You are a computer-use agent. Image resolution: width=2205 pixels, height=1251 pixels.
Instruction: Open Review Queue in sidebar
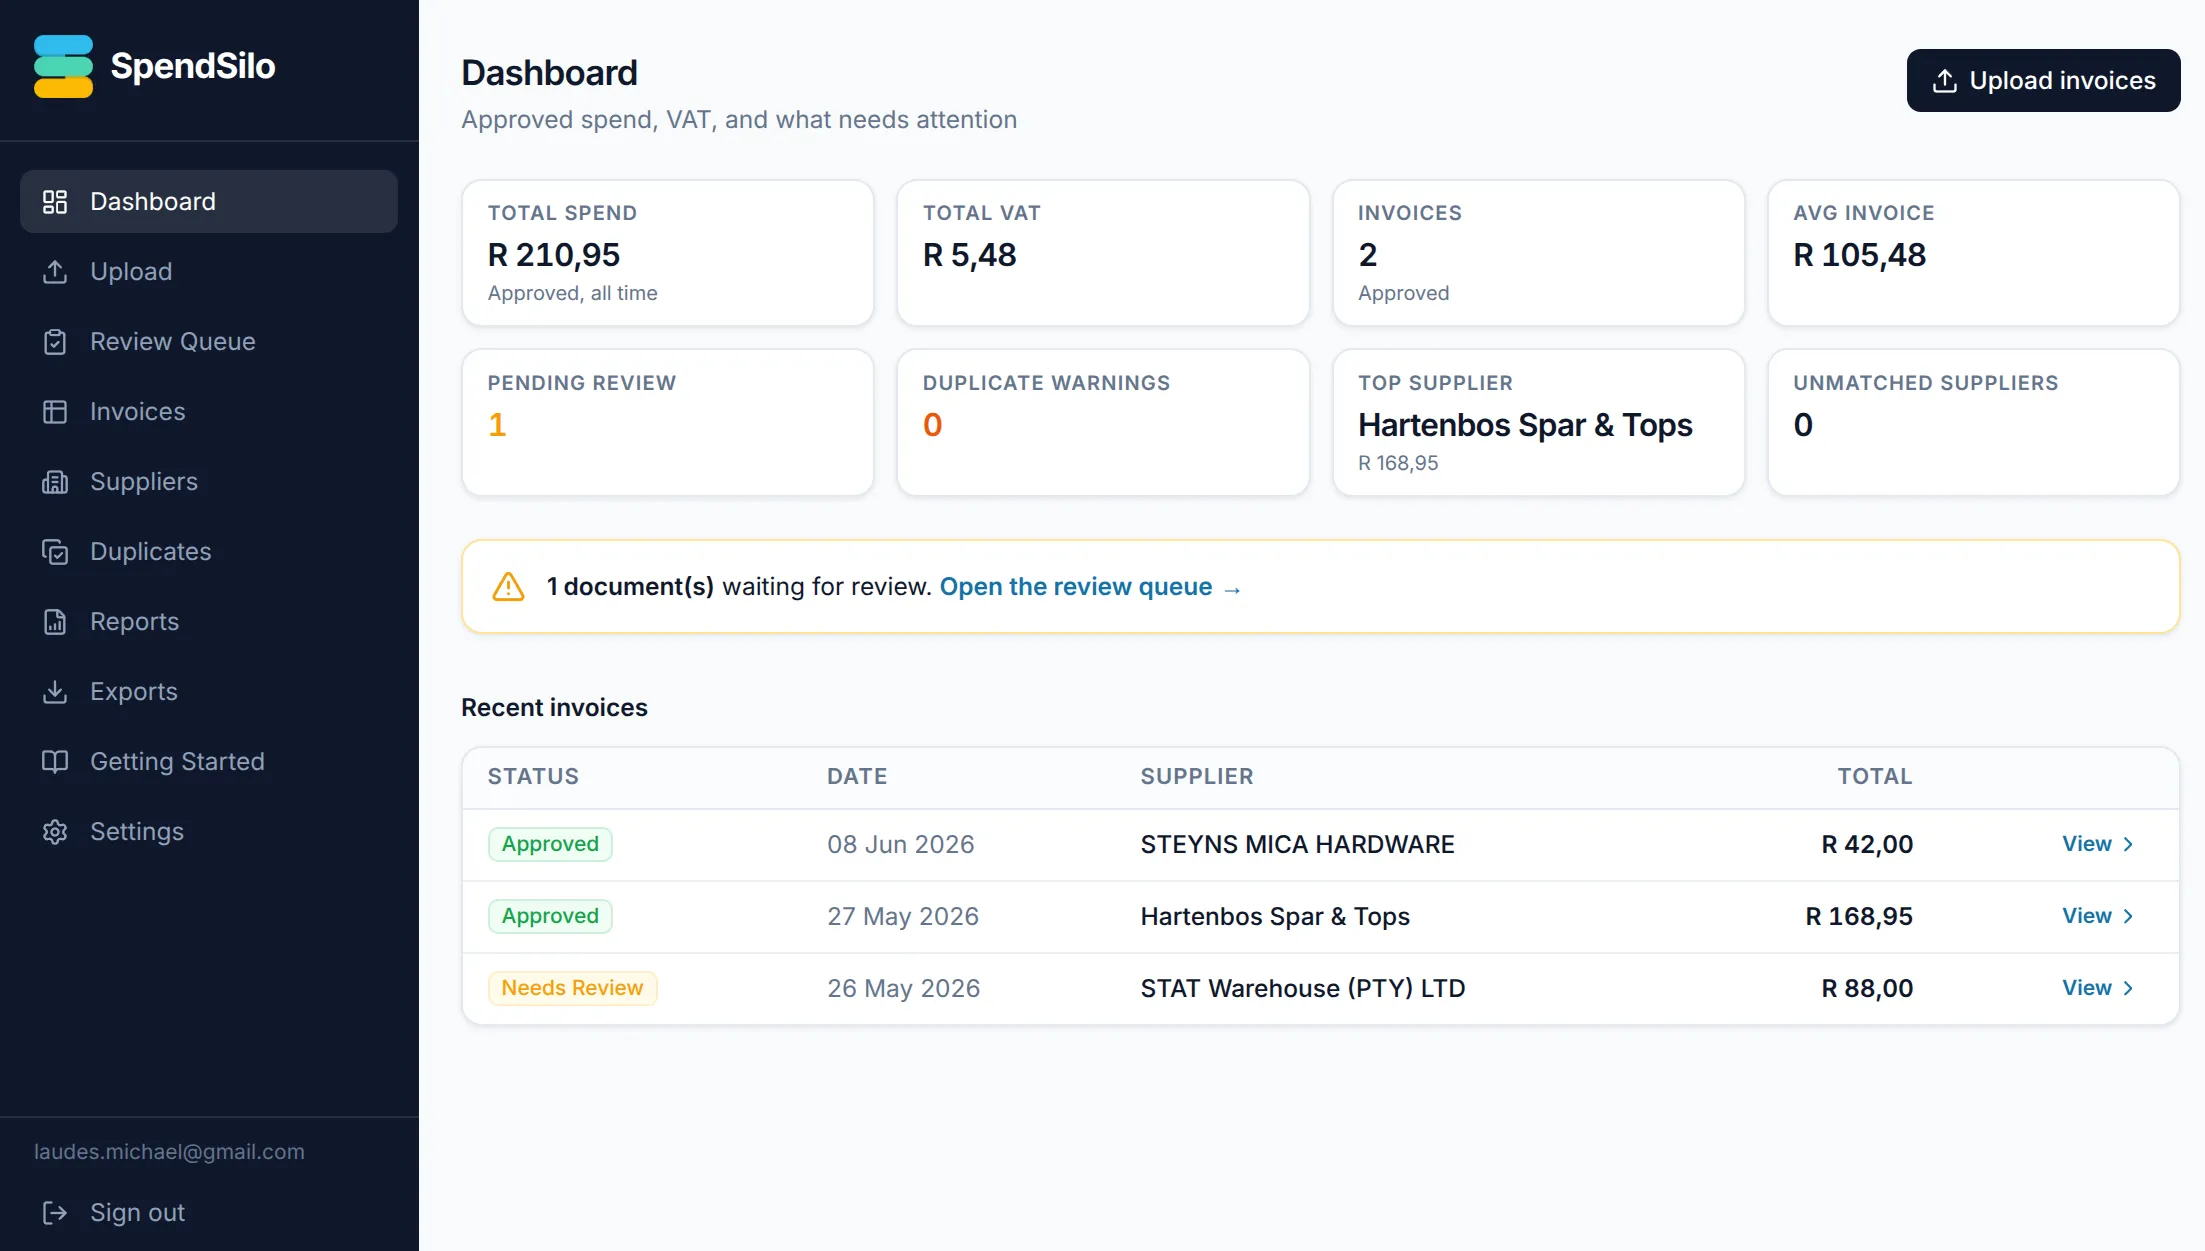pyautogui.click(x=209, y=342)
